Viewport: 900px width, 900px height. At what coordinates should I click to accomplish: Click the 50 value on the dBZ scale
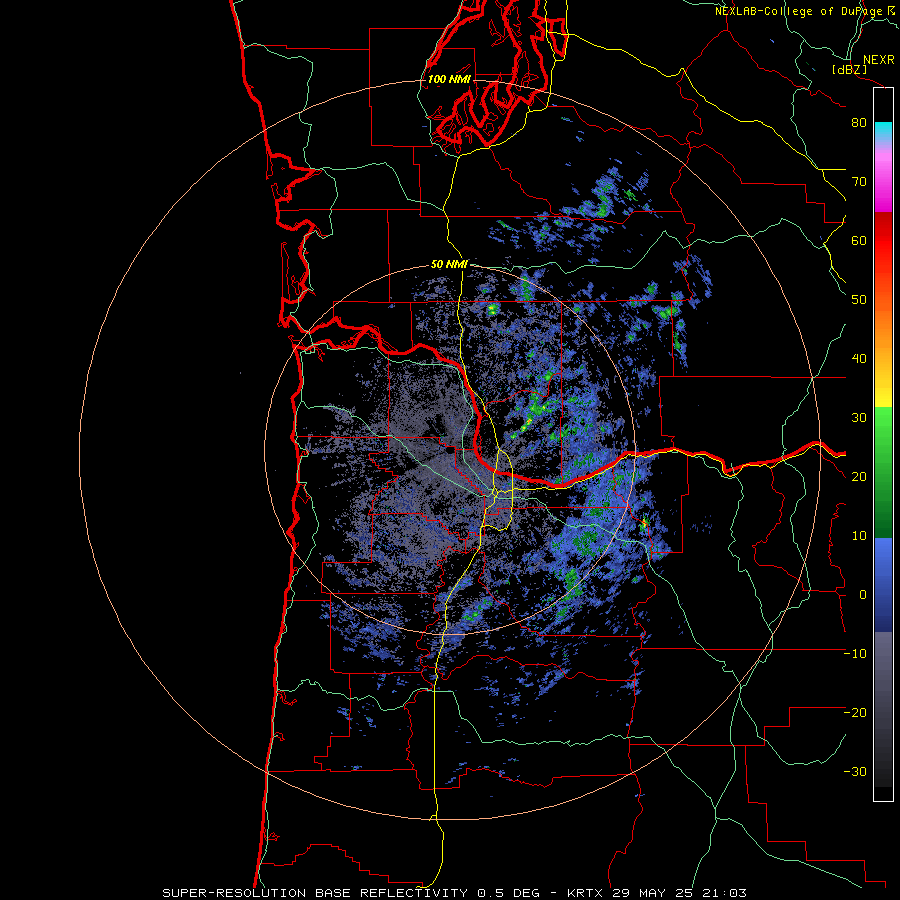click(859, 300)
